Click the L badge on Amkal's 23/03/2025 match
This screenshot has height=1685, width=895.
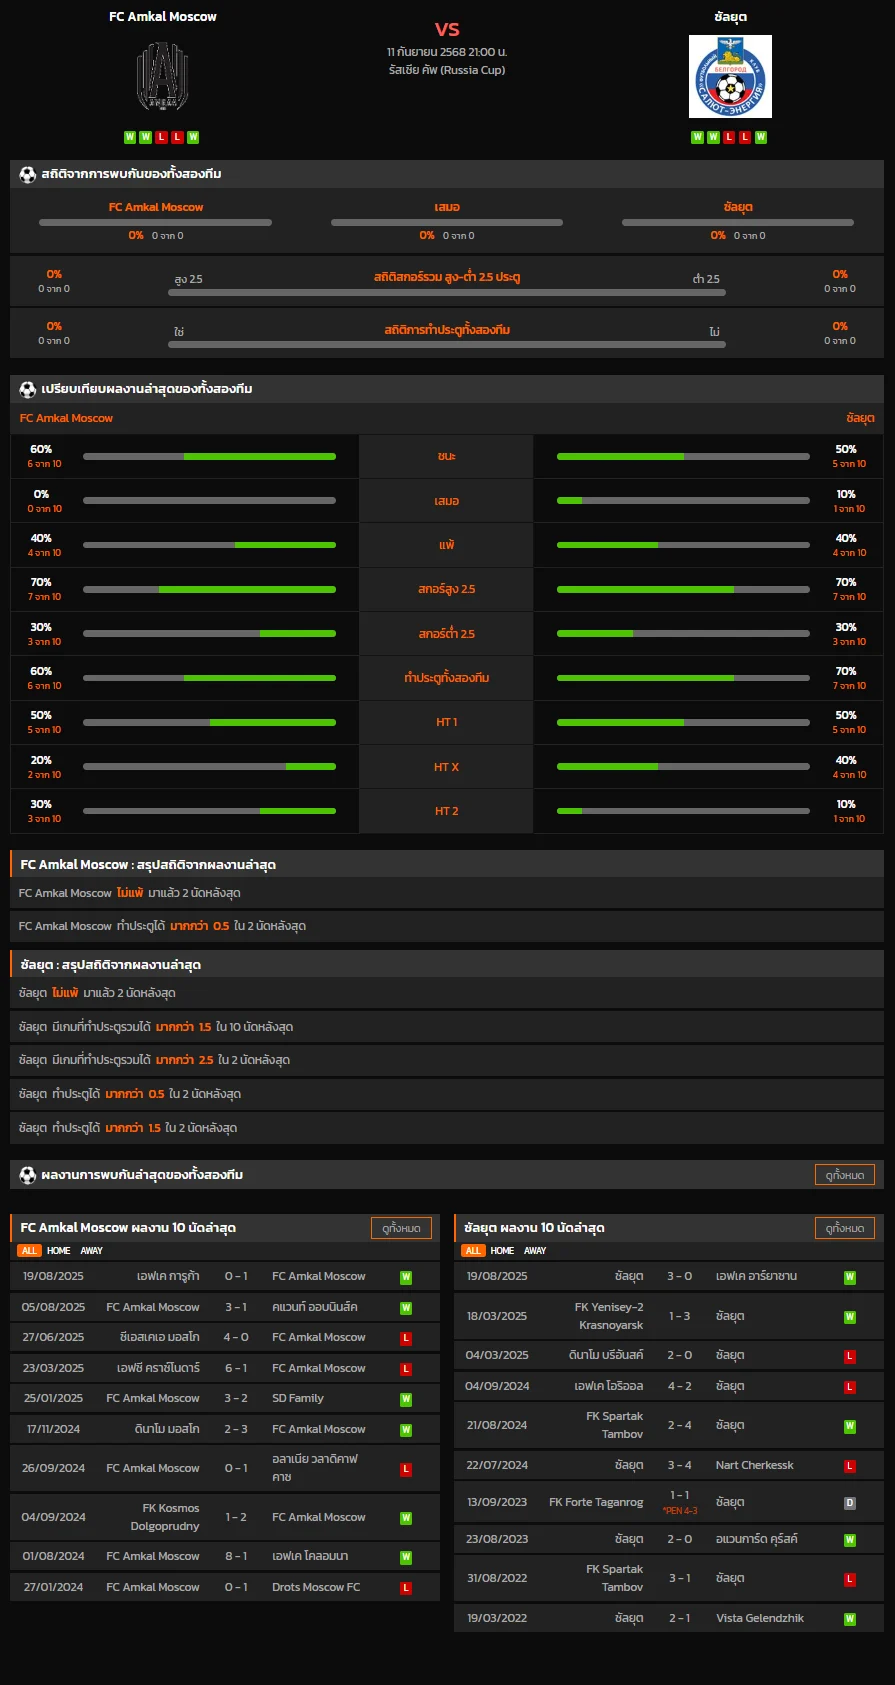click(x=406, y=1369)
